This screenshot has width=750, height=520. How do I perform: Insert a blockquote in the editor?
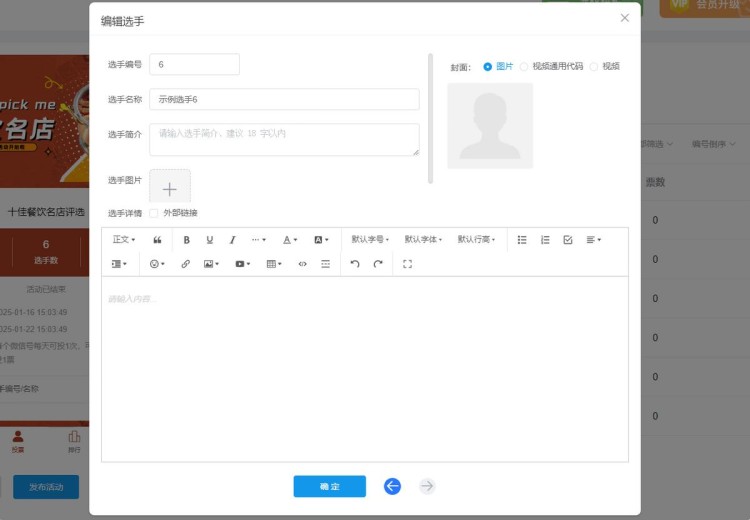click(157, 240)
